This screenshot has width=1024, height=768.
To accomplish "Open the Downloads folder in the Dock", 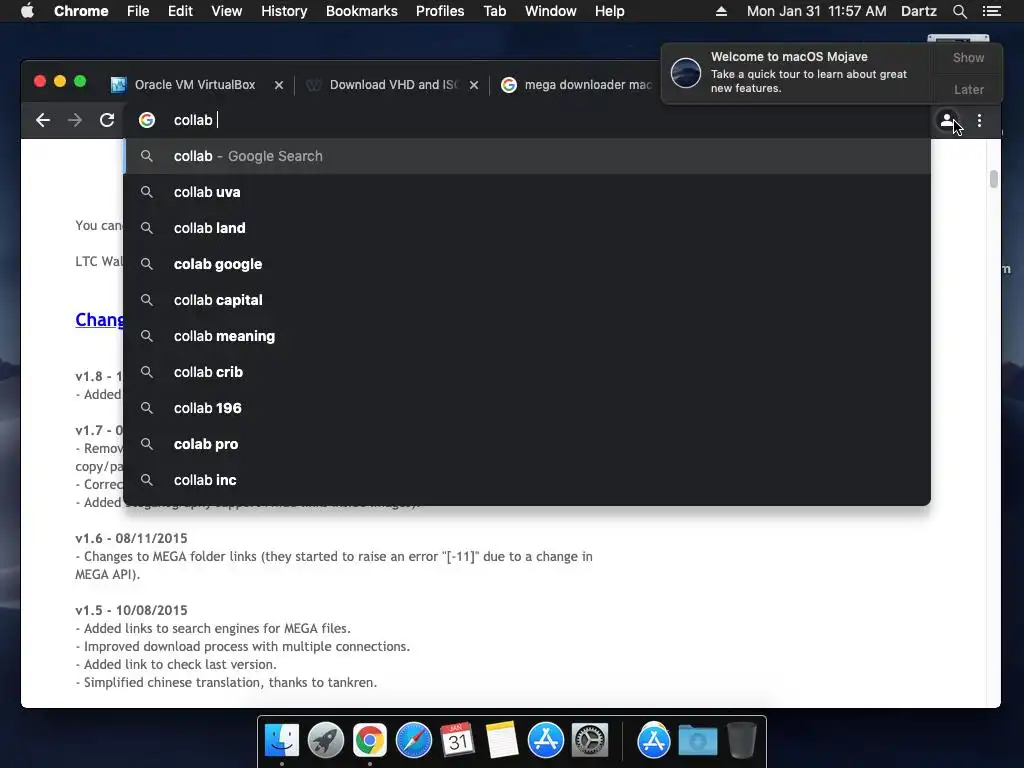I will (x=697, y=741).
